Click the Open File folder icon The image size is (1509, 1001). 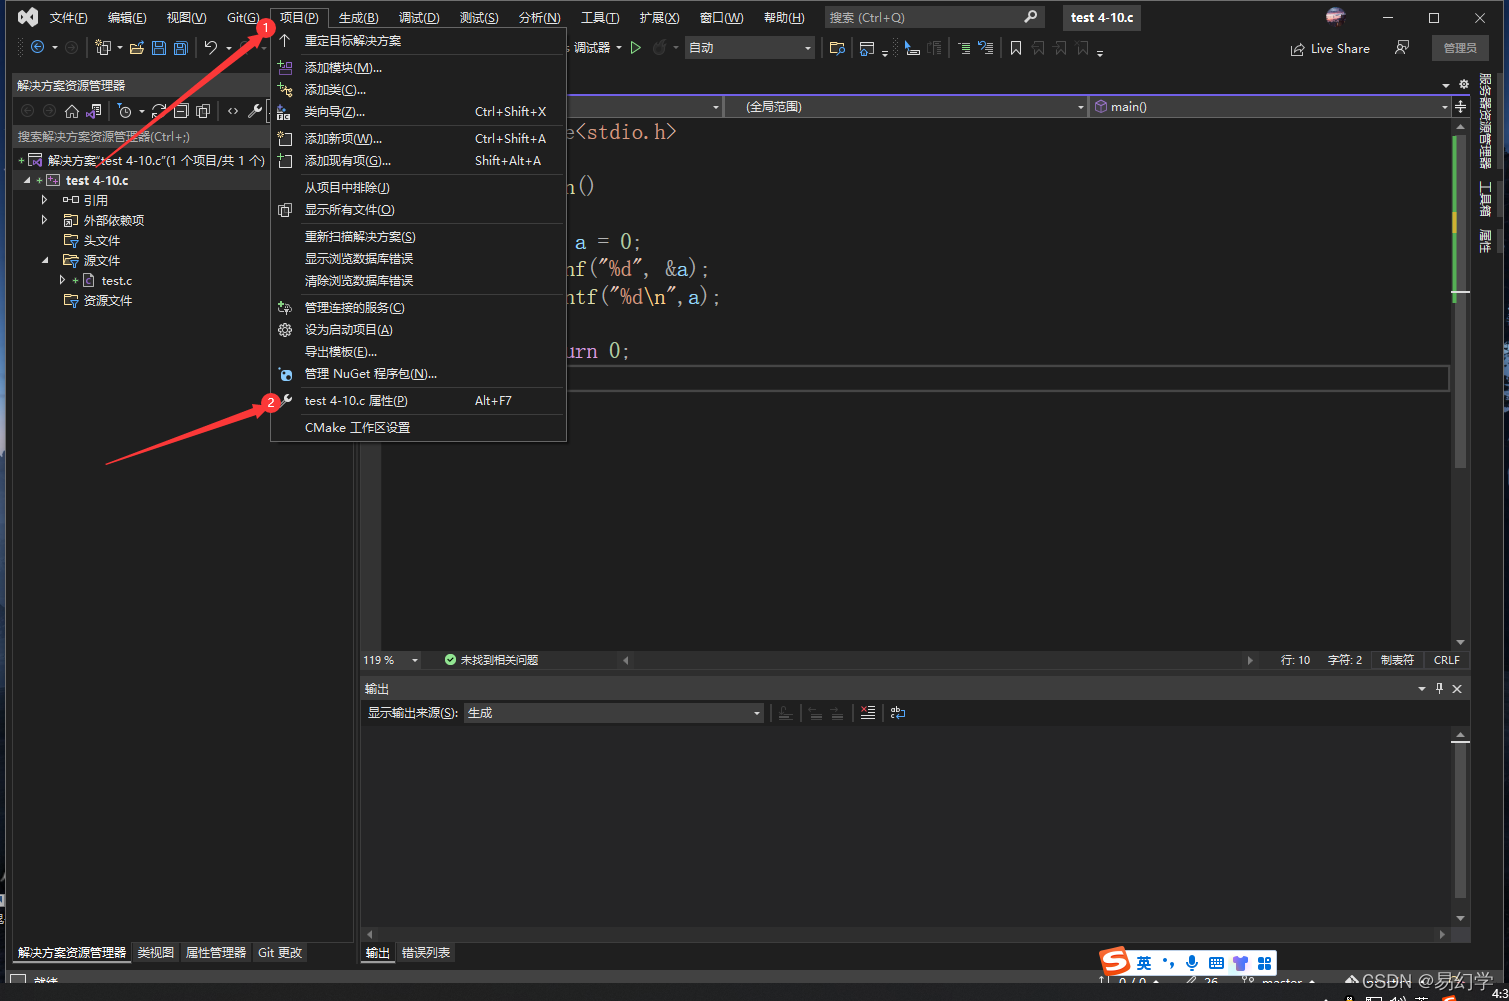tap(137, 47)
